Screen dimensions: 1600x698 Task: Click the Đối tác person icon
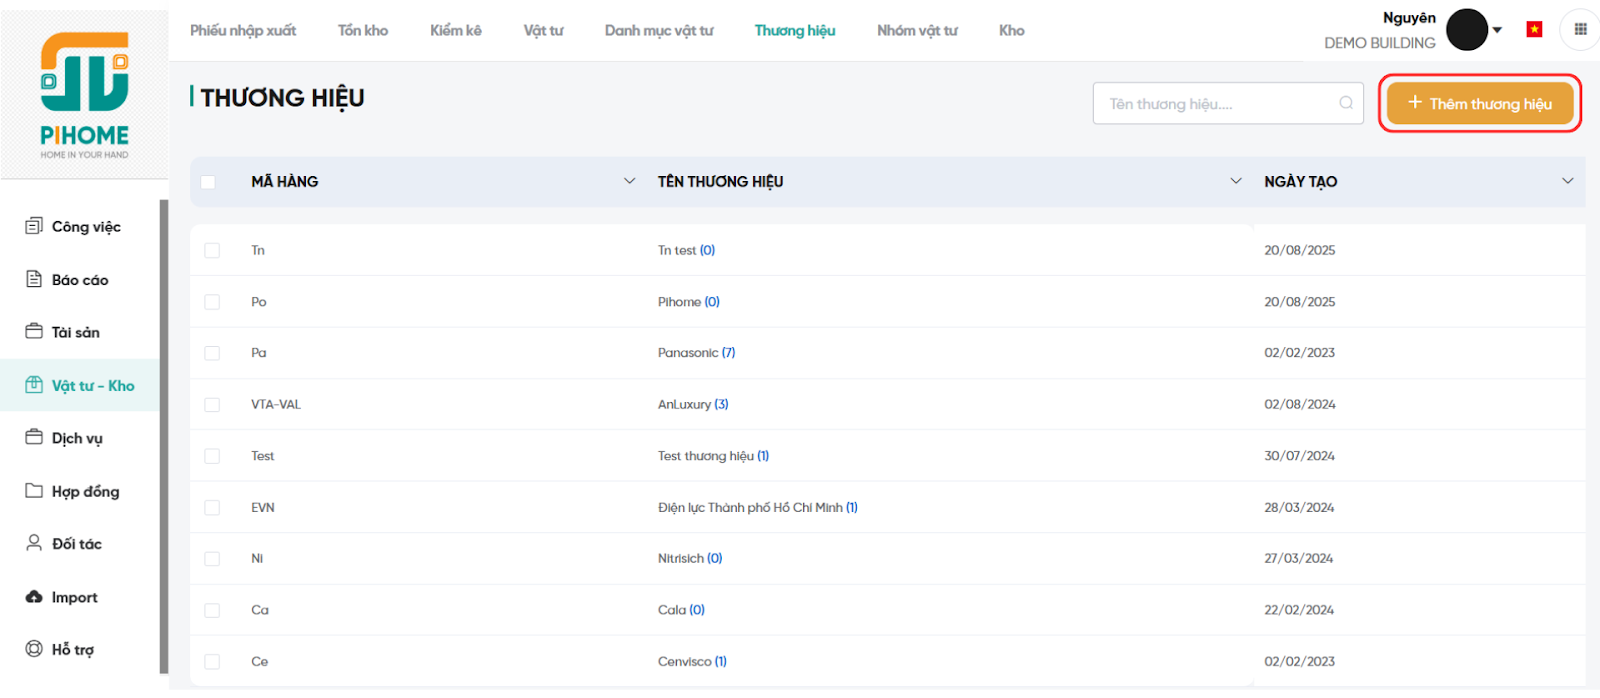tap(34, 543)
